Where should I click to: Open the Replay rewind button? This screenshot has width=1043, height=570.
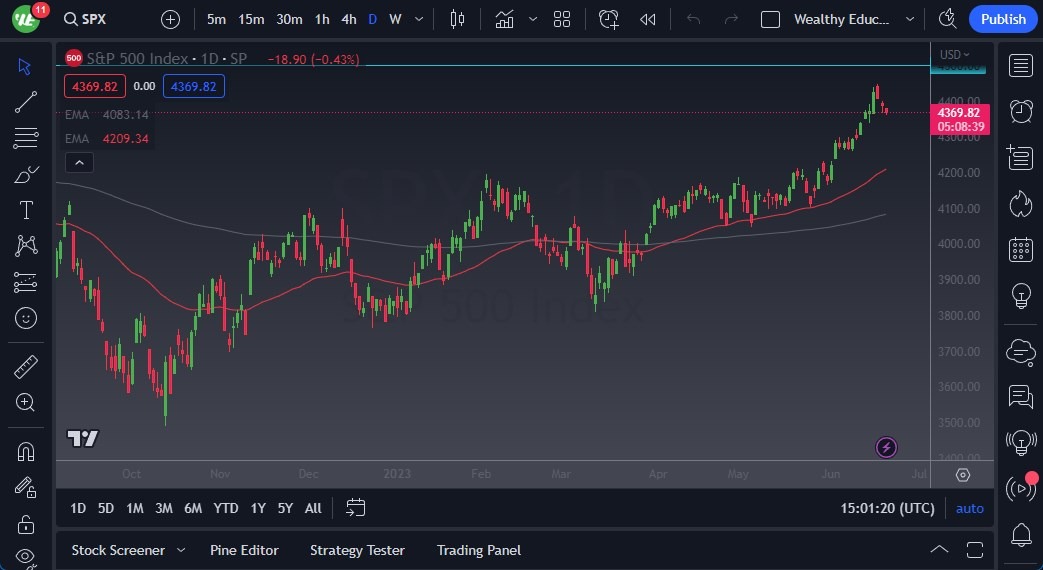(648, 19)
